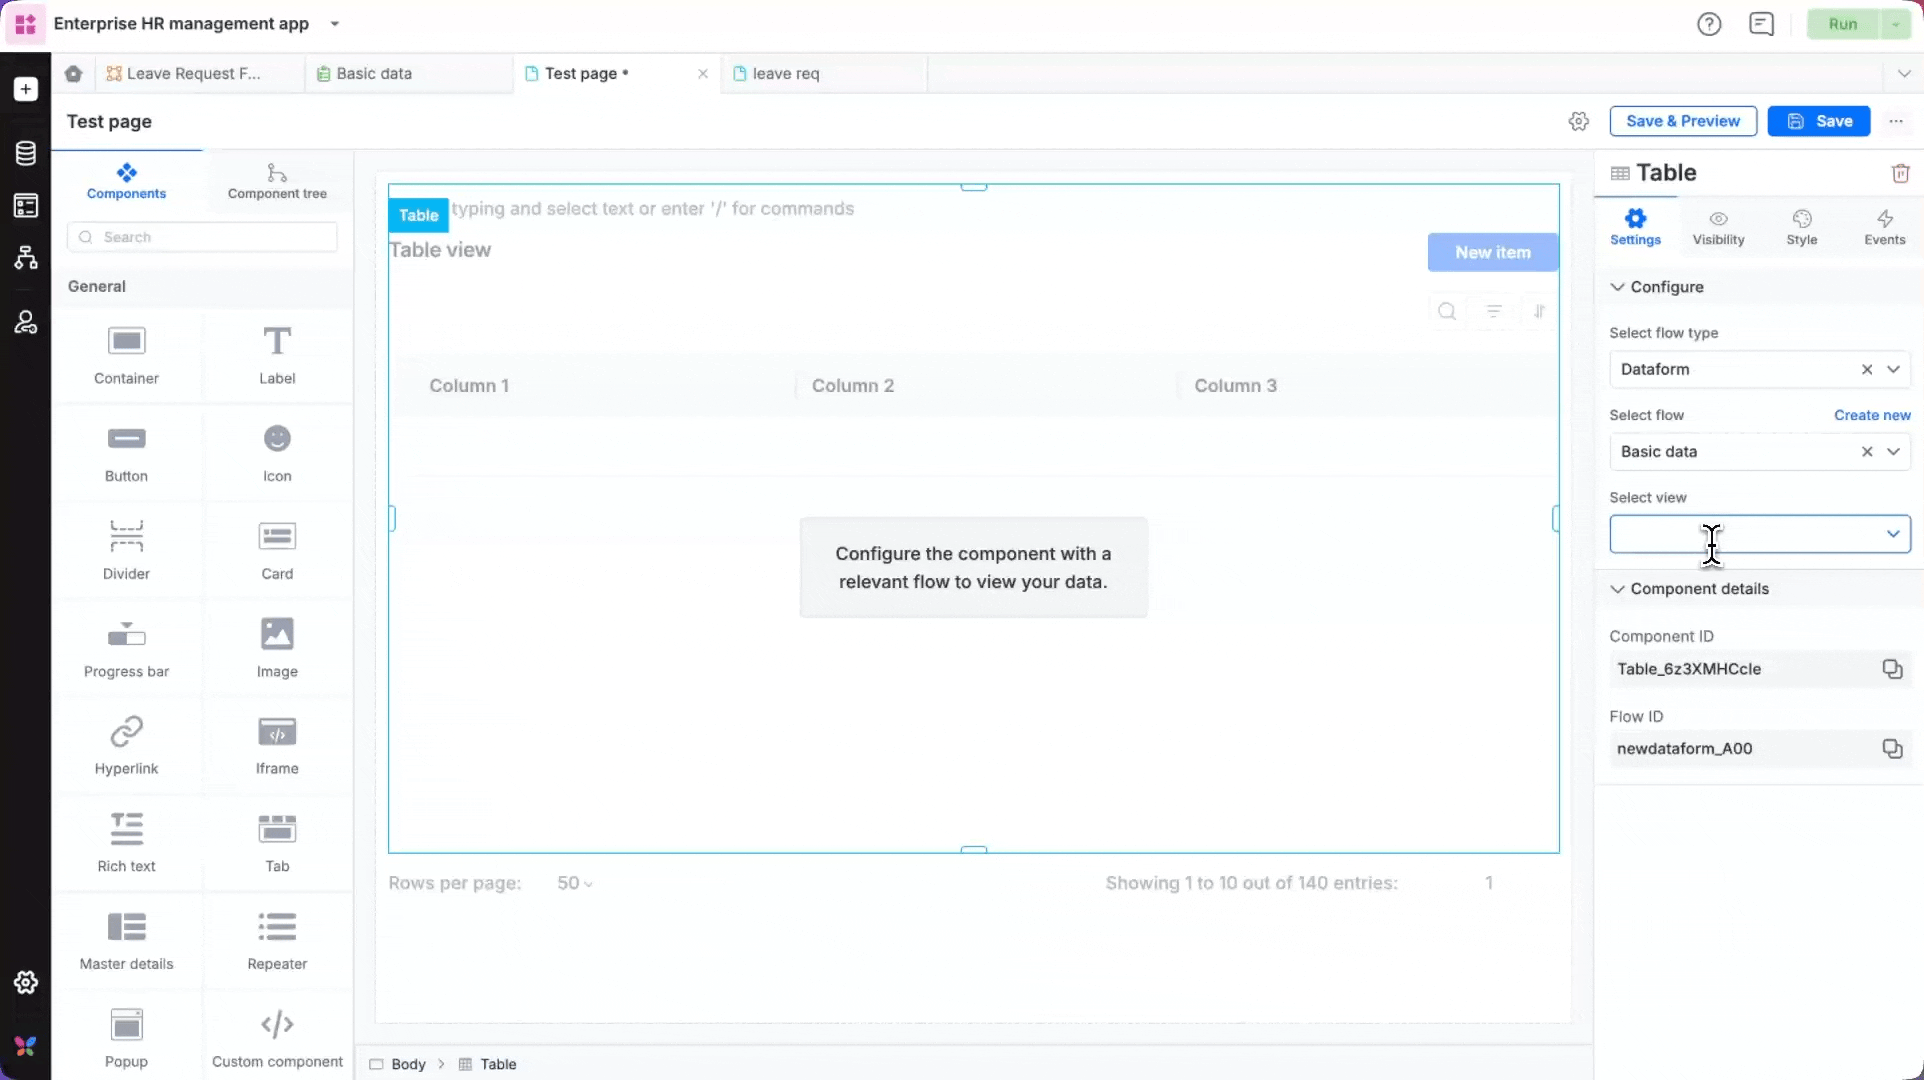1924x1080 pixels.
Task: Copy the Flow ID value
Action: pos(1892,749)
